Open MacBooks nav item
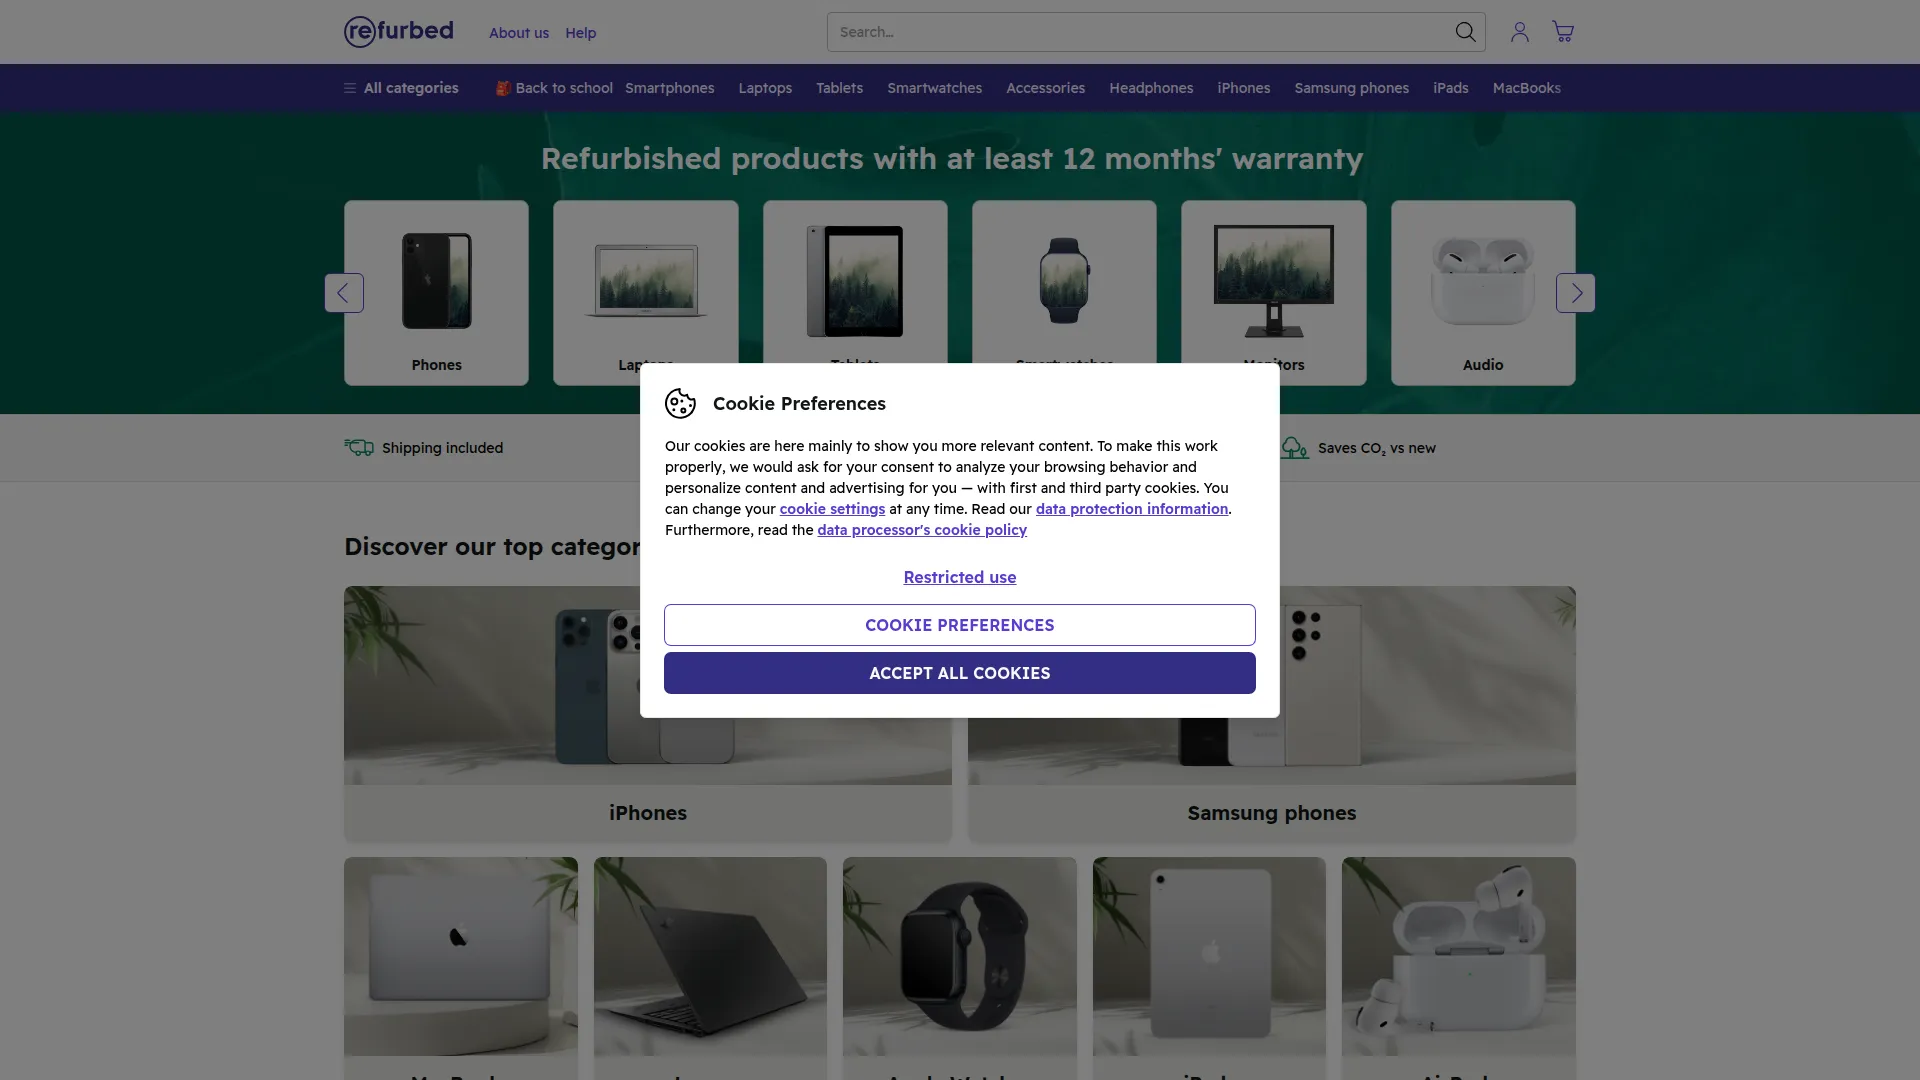1920x1080 pixels. [1526, 88]
